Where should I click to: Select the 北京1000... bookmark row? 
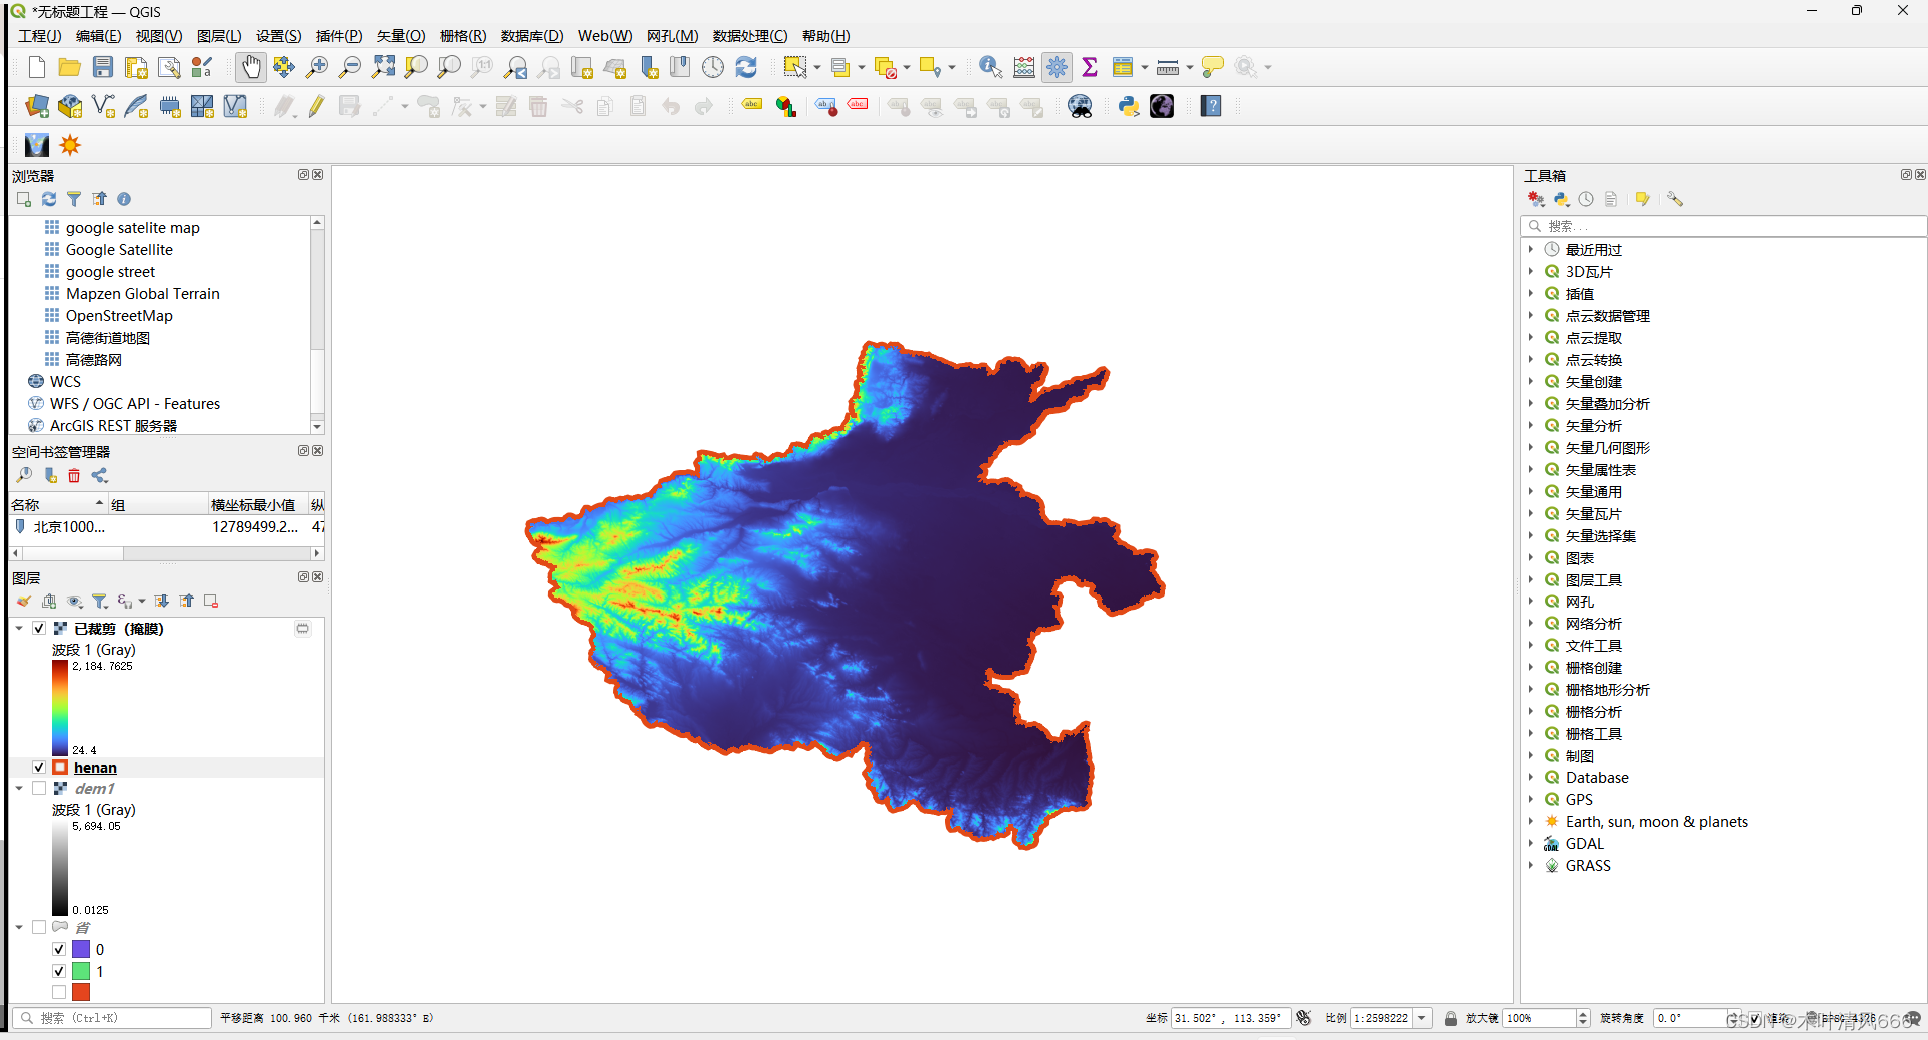167,527
